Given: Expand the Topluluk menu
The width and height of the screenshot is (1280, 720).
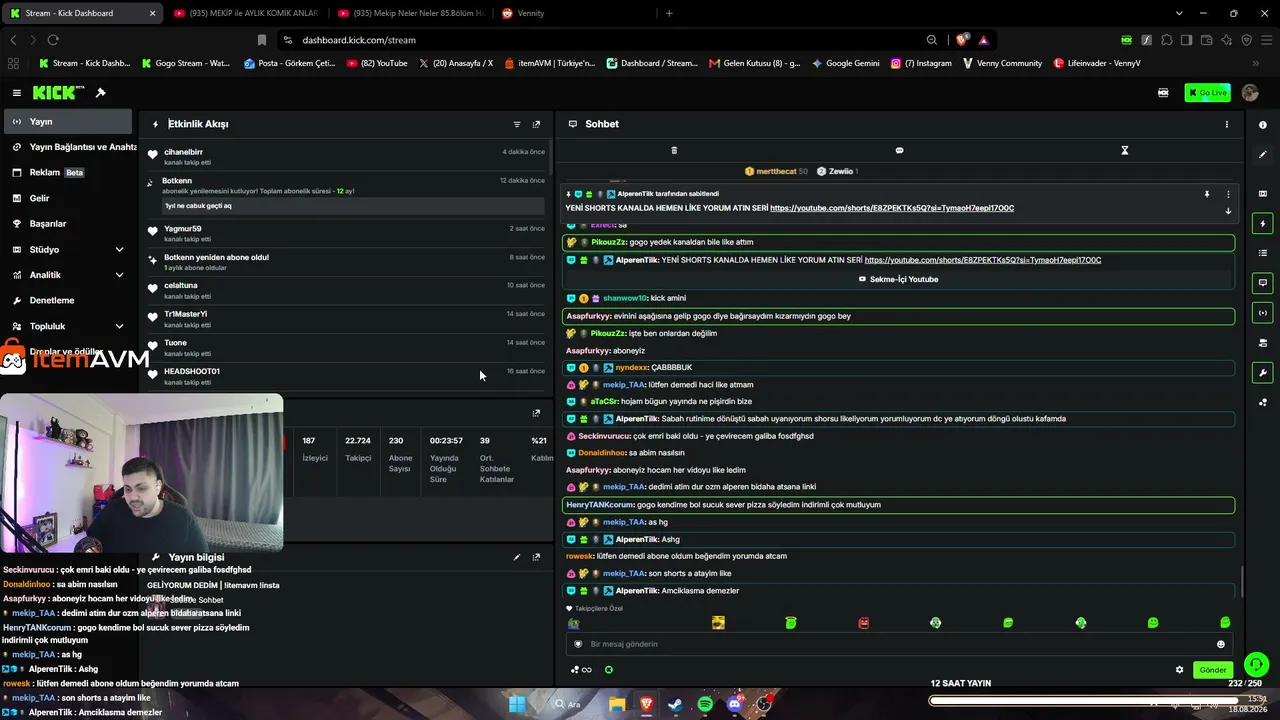Looking at the screenshot, I should (67, 326).
